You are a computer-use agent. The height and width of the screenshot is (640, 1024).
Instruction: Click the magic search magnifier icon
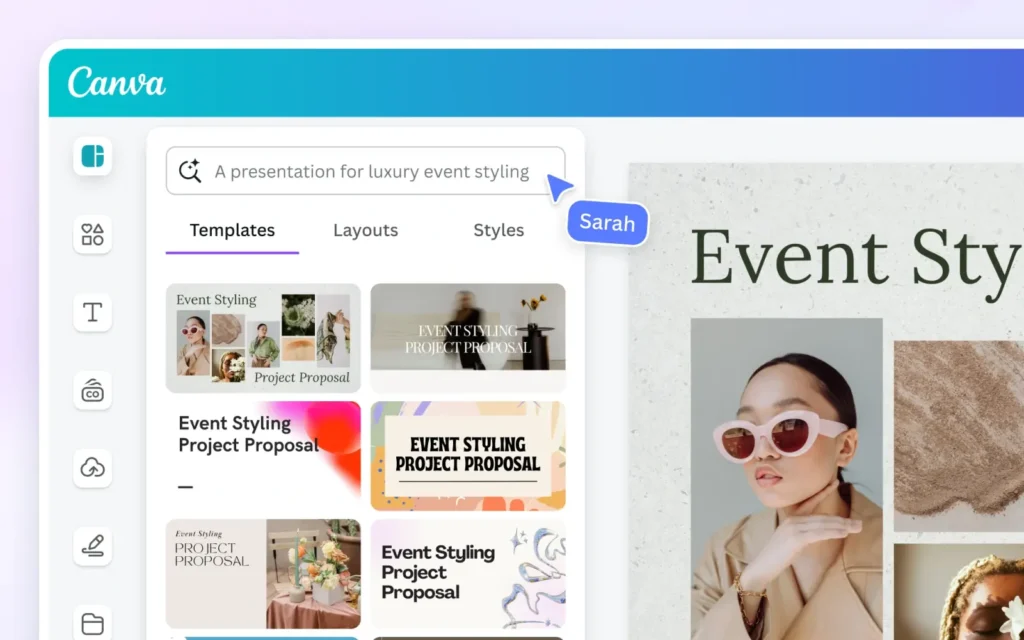point(189,170)
